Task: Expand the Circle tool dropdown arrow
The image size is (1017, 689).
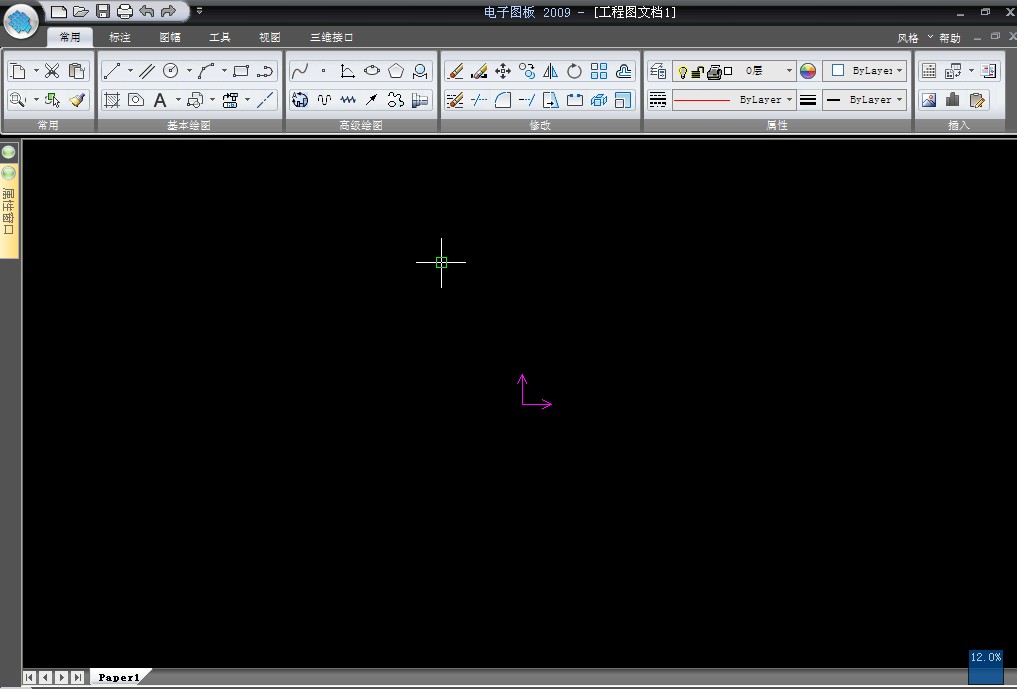Action: point(189,71)
